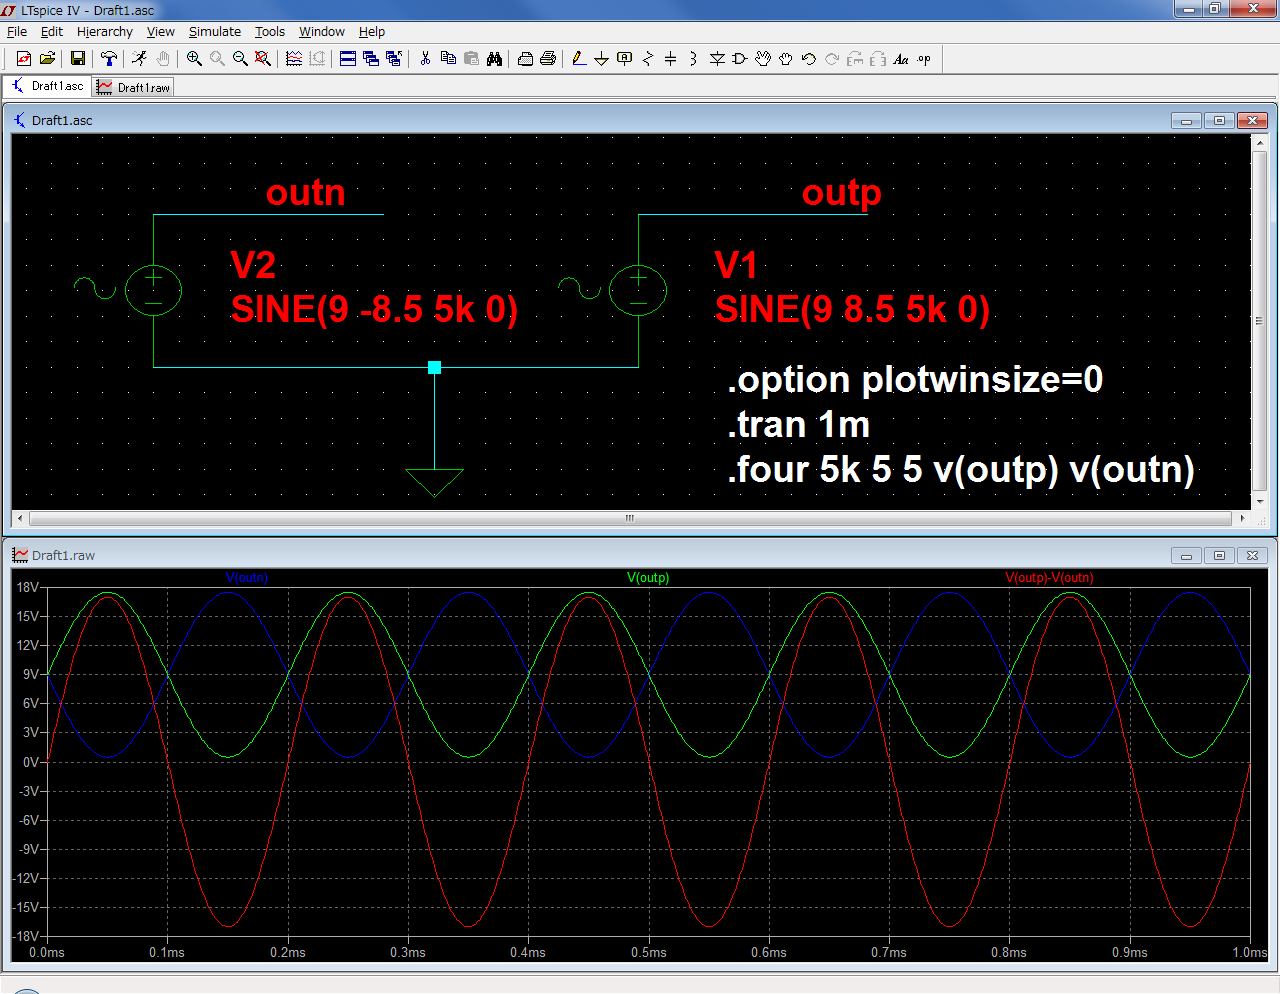Open Control Panel hammer icon
Viewport: 1280px width, 994px height.
point(108,59)
